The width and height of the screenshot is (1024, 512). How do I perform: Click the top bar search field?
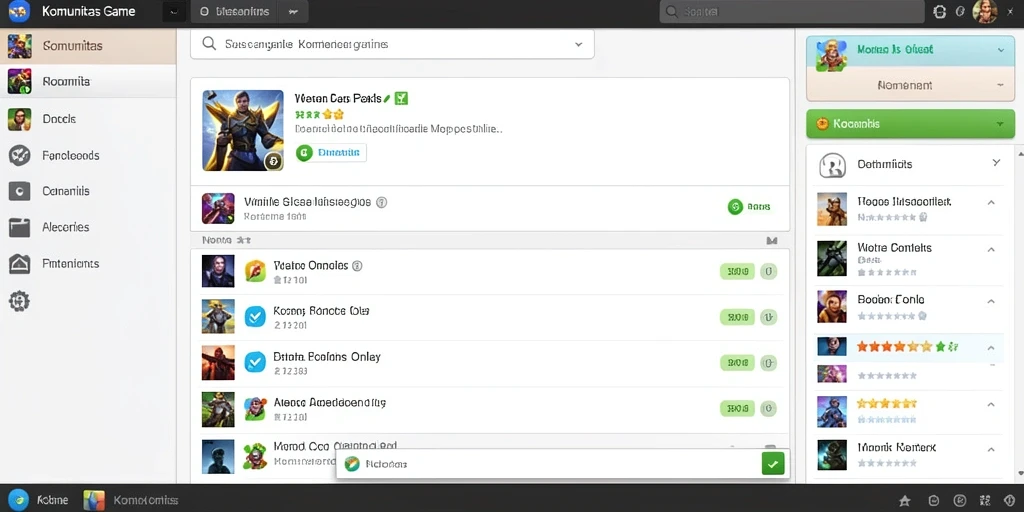point(792,12)
